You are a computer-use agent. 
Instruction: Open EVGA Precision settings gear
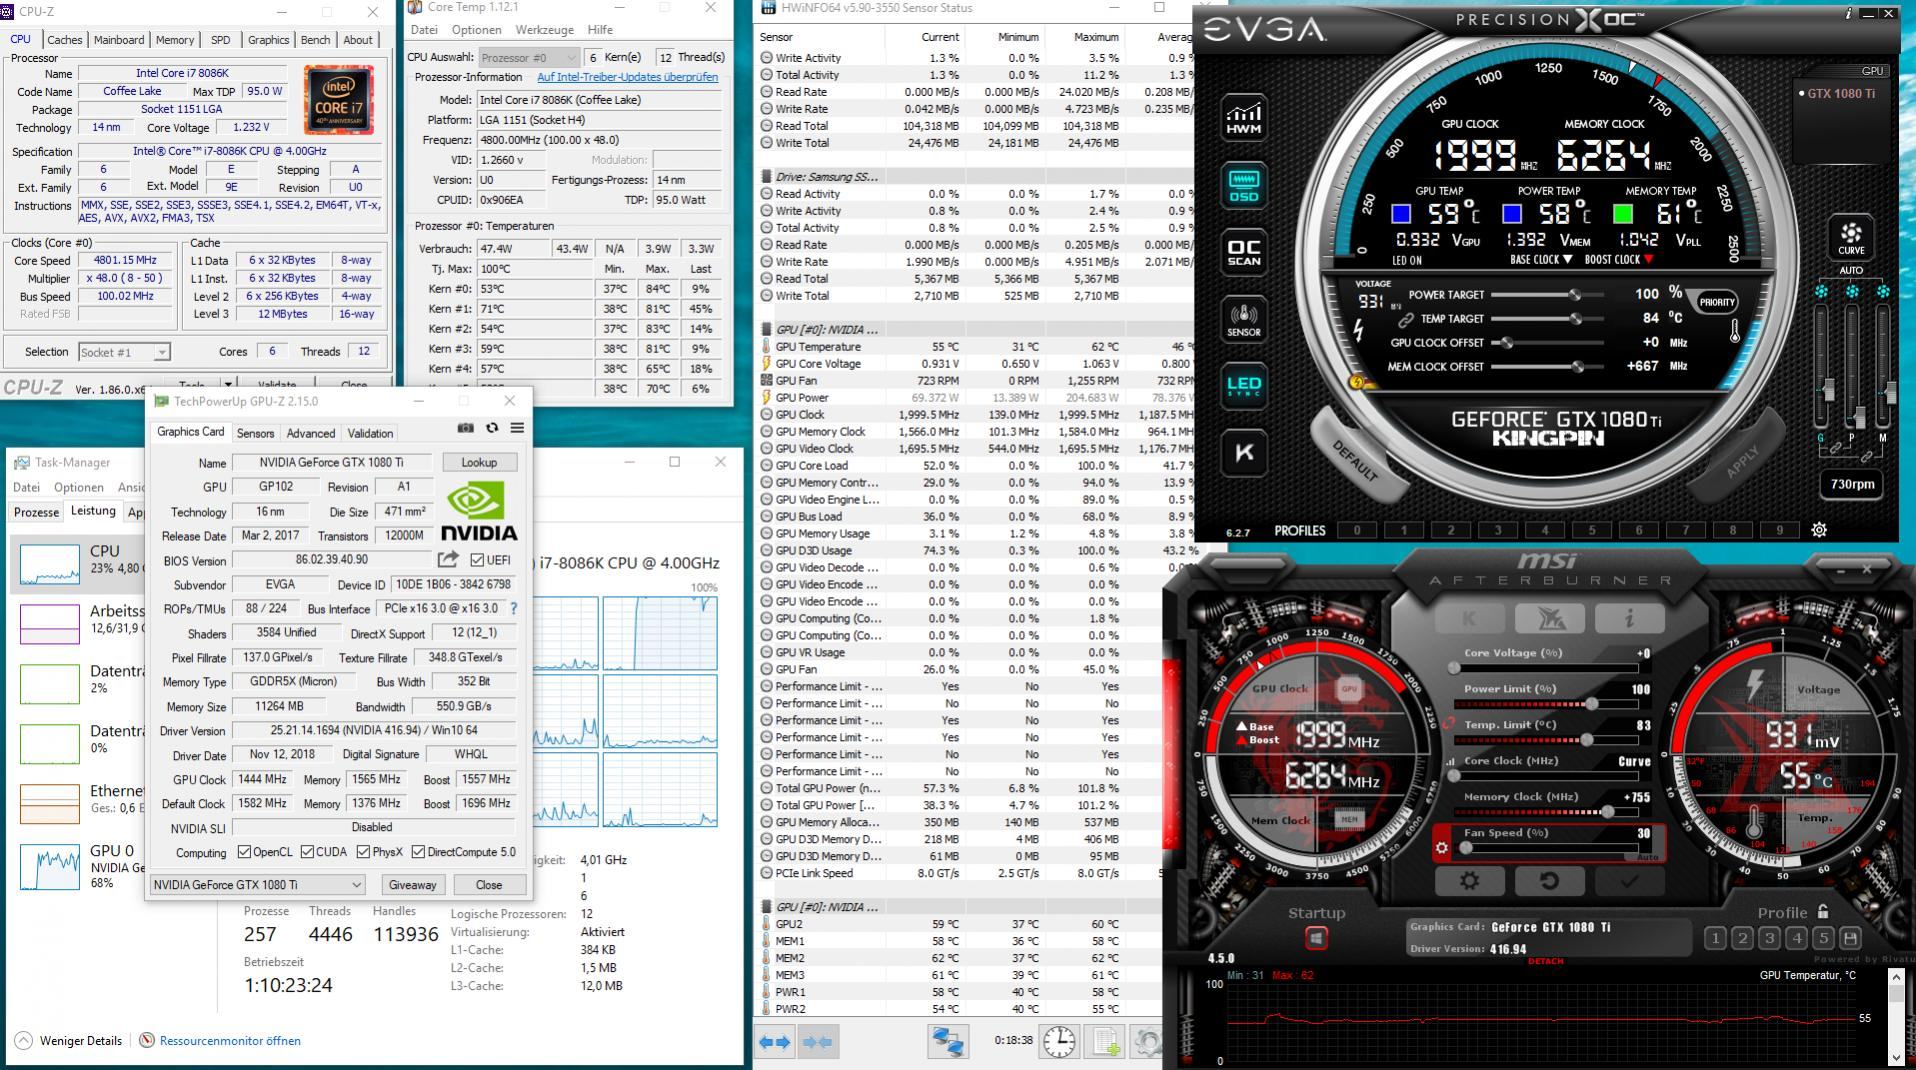(1819, 531)
